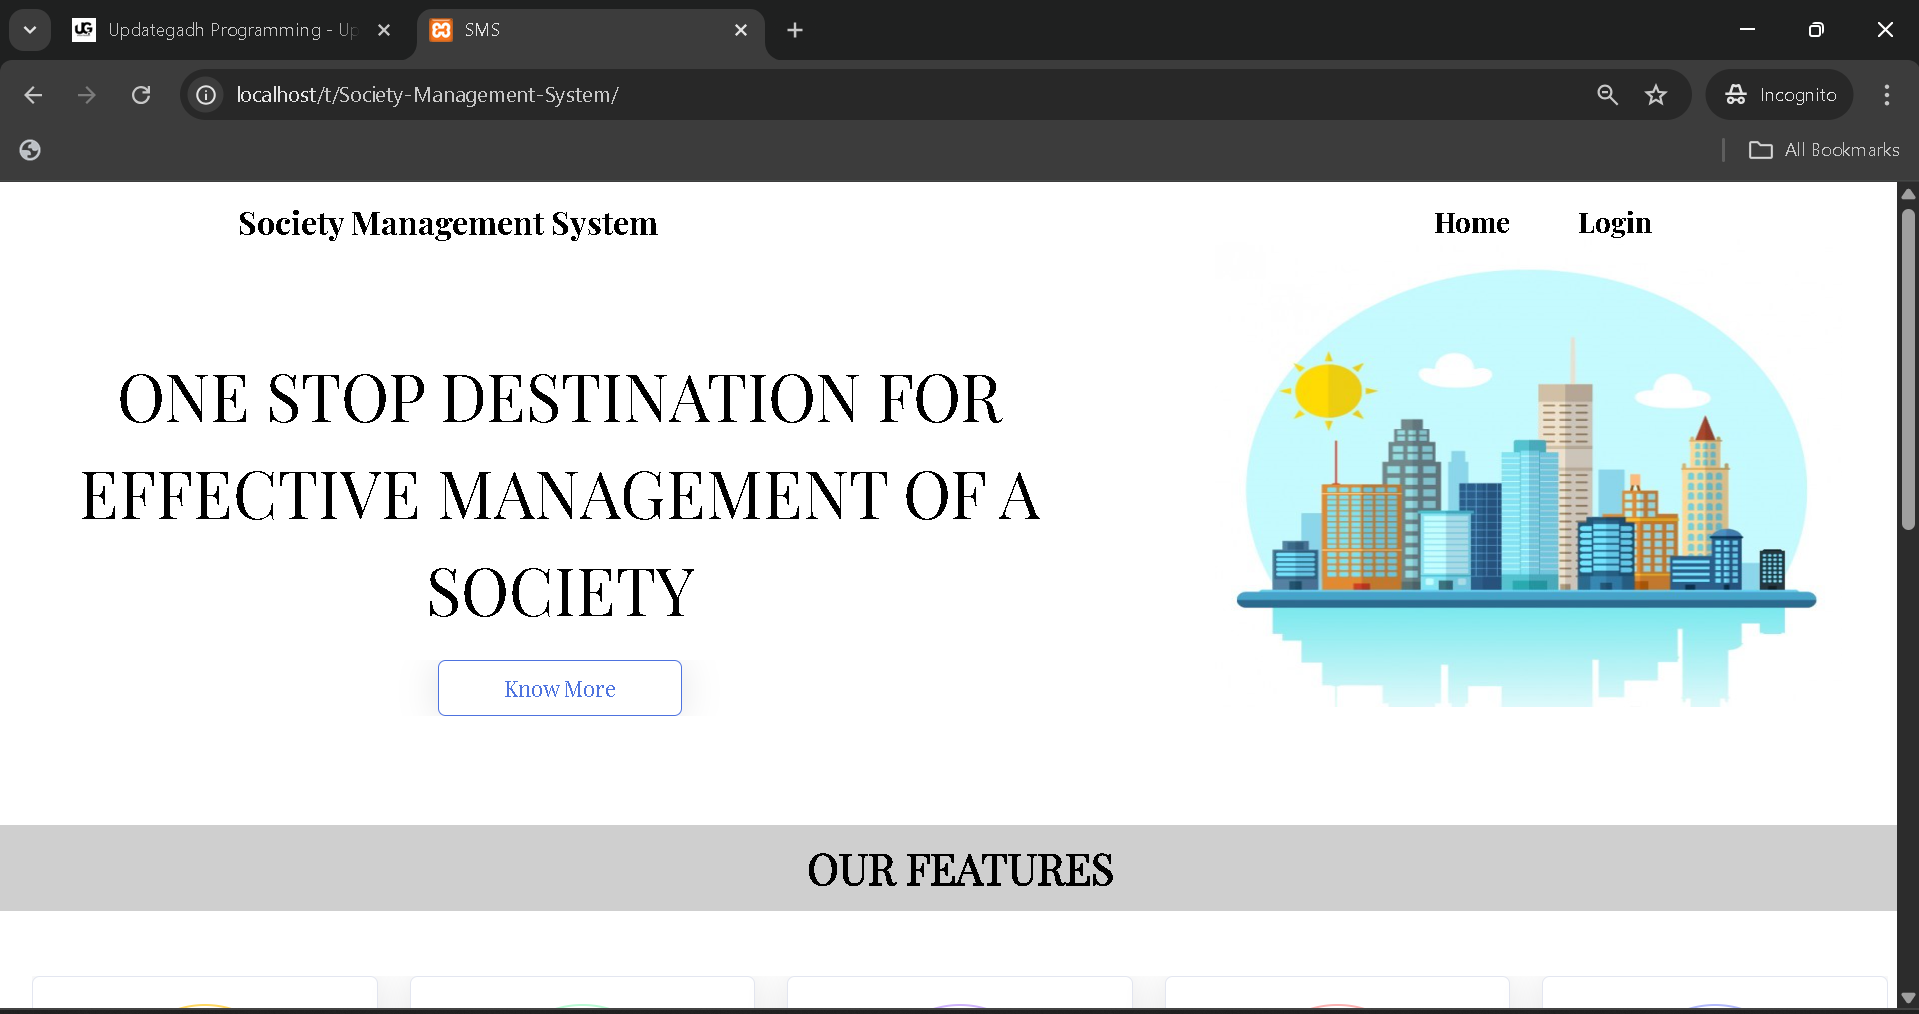Close the SMS tab
The width and height of the screenshot is (1919, 1014).
[741, 30]
